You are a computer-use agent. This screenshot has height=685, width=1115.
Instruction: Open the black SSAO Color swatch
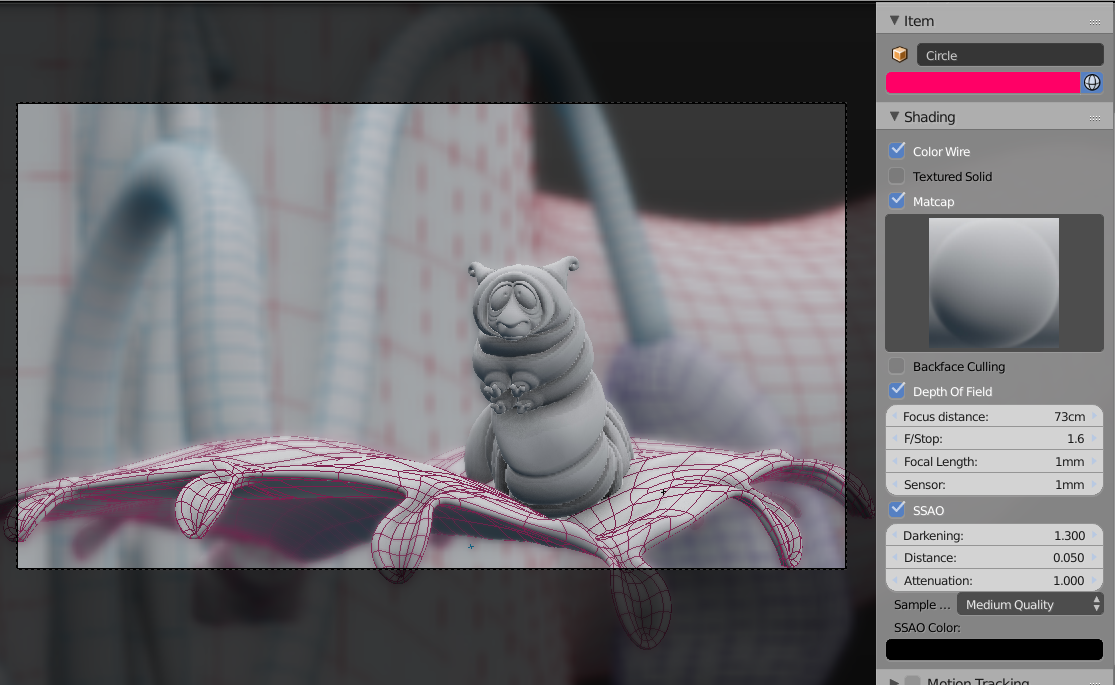click(994, 649)
